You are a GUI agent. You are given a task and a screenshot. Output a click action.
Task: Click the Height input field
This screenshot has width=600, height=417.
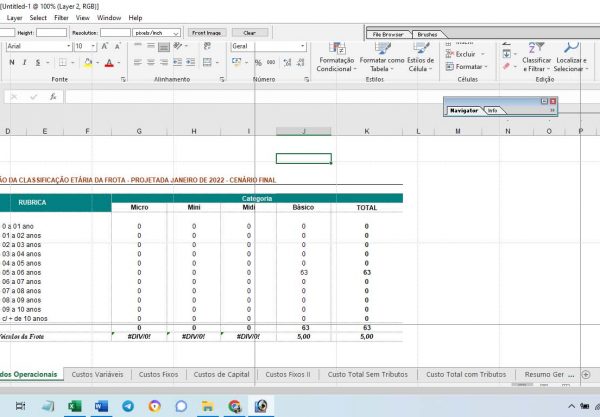51,32
